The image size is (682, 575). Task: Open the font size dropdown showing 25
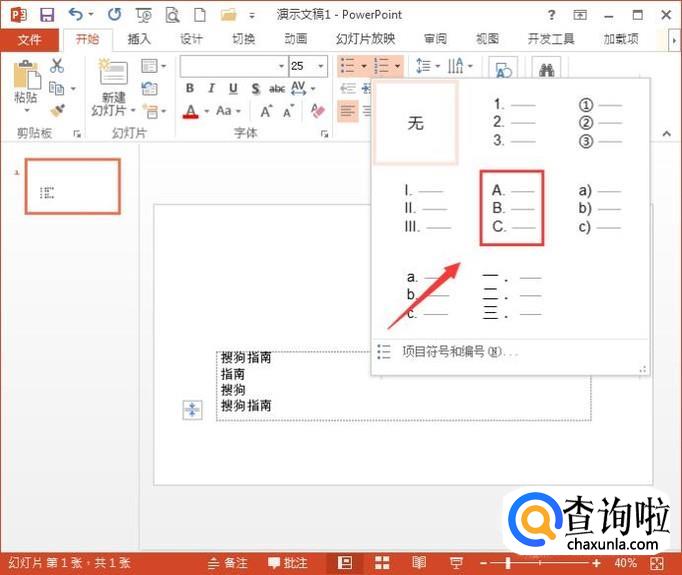320,66
